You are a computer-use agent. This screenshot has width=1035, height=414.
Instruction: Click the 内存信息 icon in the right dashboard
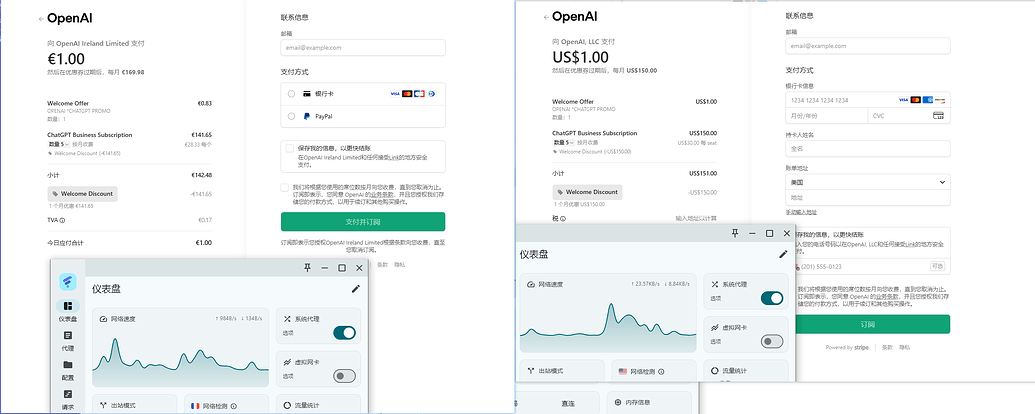(x=618, y=401)
